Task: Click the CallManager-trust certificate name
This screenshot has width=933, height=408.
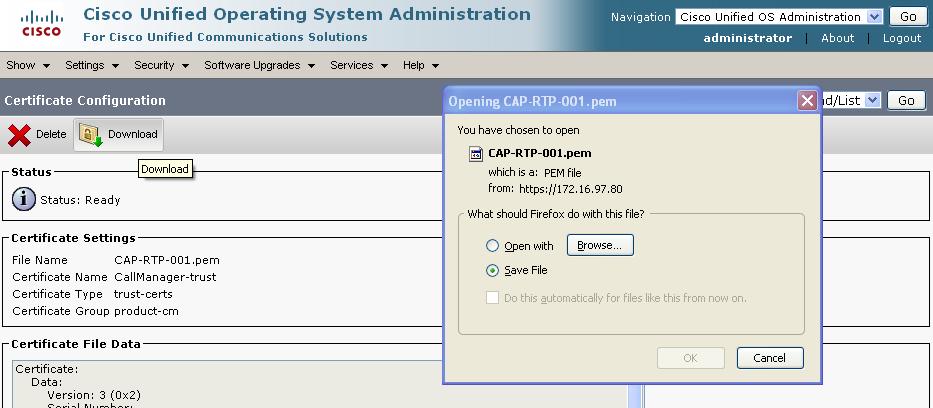Action: point(165,277)
